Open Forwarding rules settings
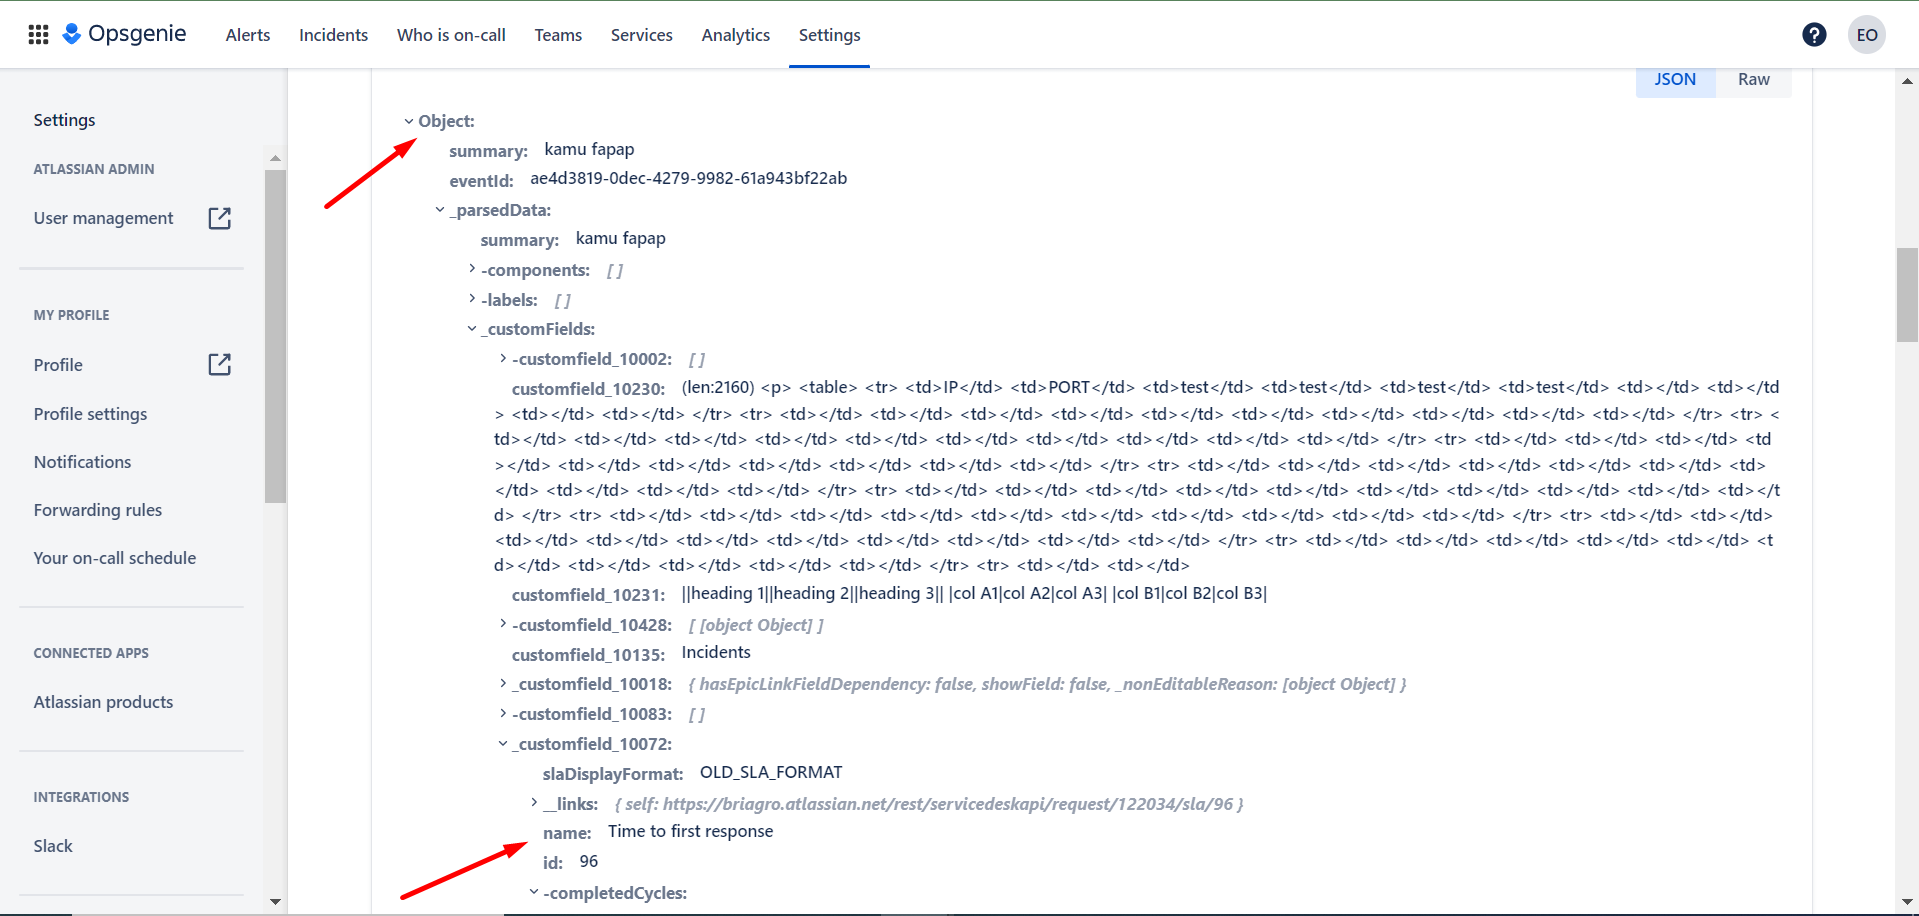Screen dimensions: 1919x916 (97, 509)
